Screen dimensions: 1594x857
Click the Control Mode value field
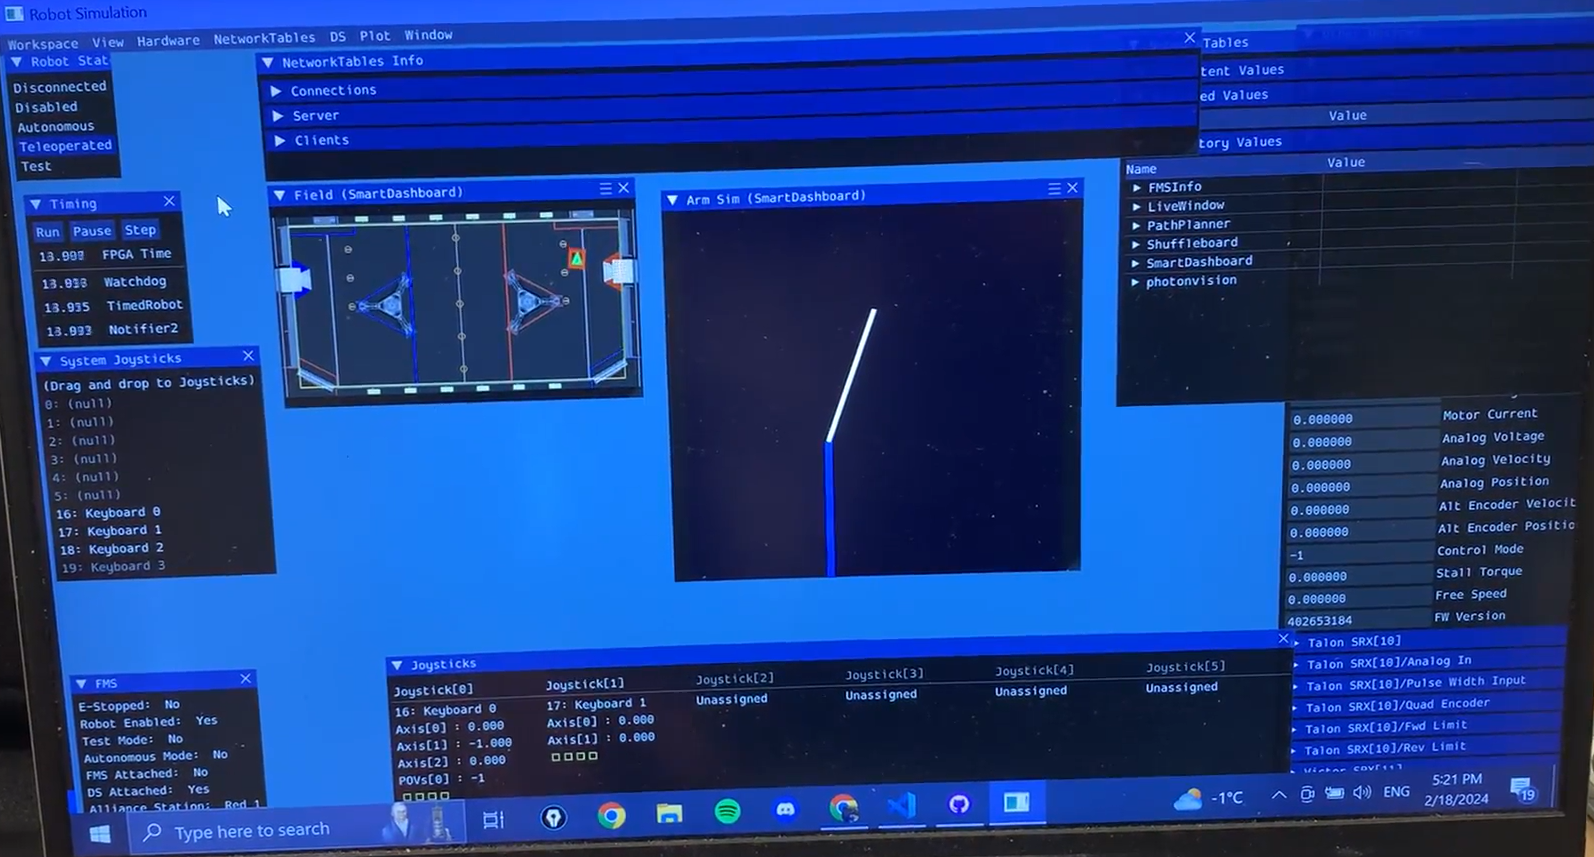[1359, 554]
